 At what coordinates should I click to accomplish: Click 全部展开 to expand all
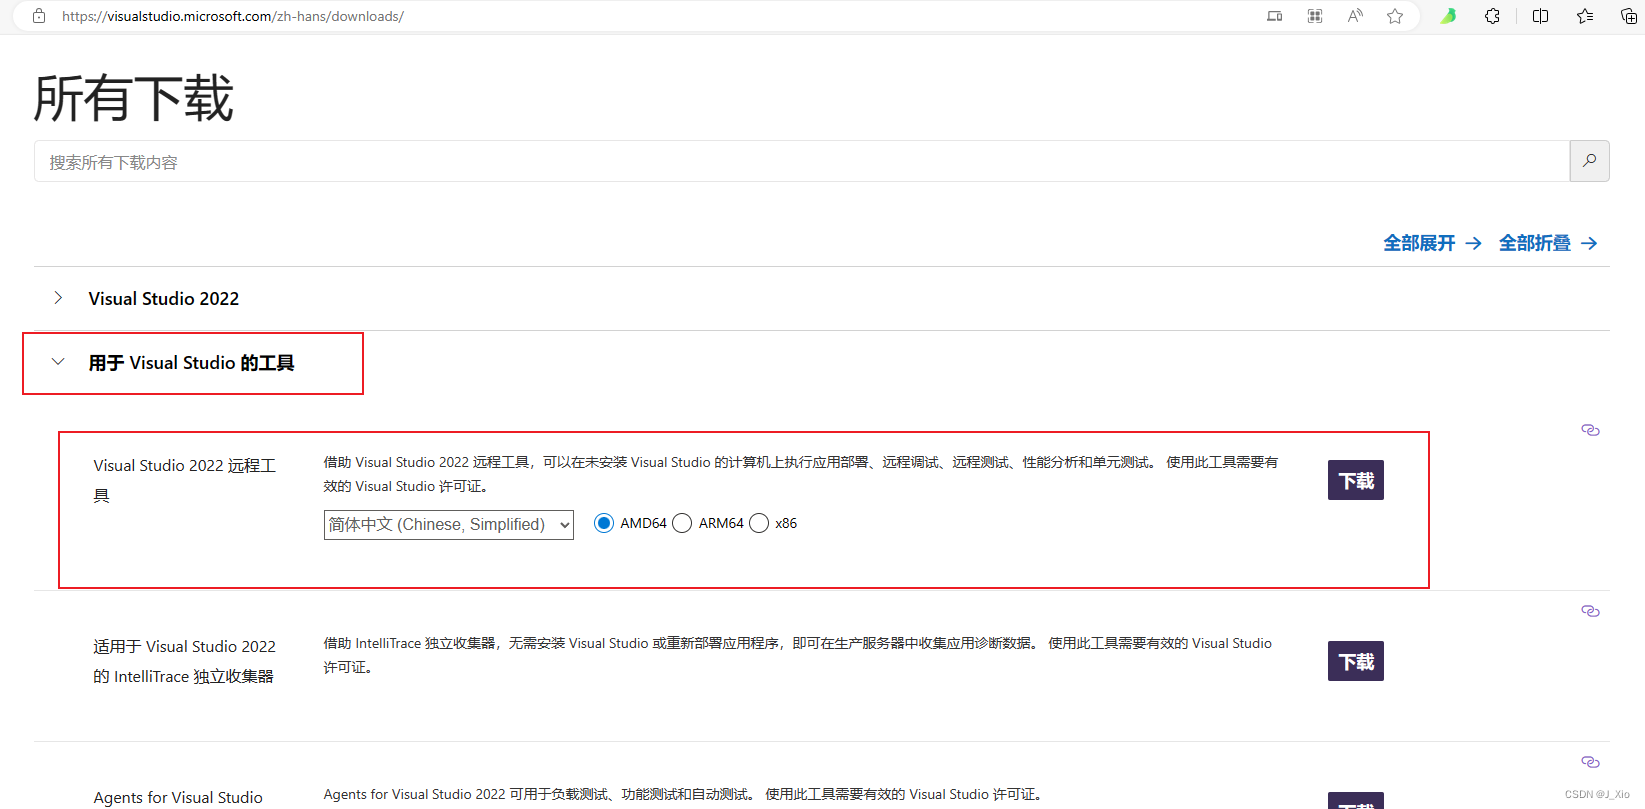point(1432,243)
